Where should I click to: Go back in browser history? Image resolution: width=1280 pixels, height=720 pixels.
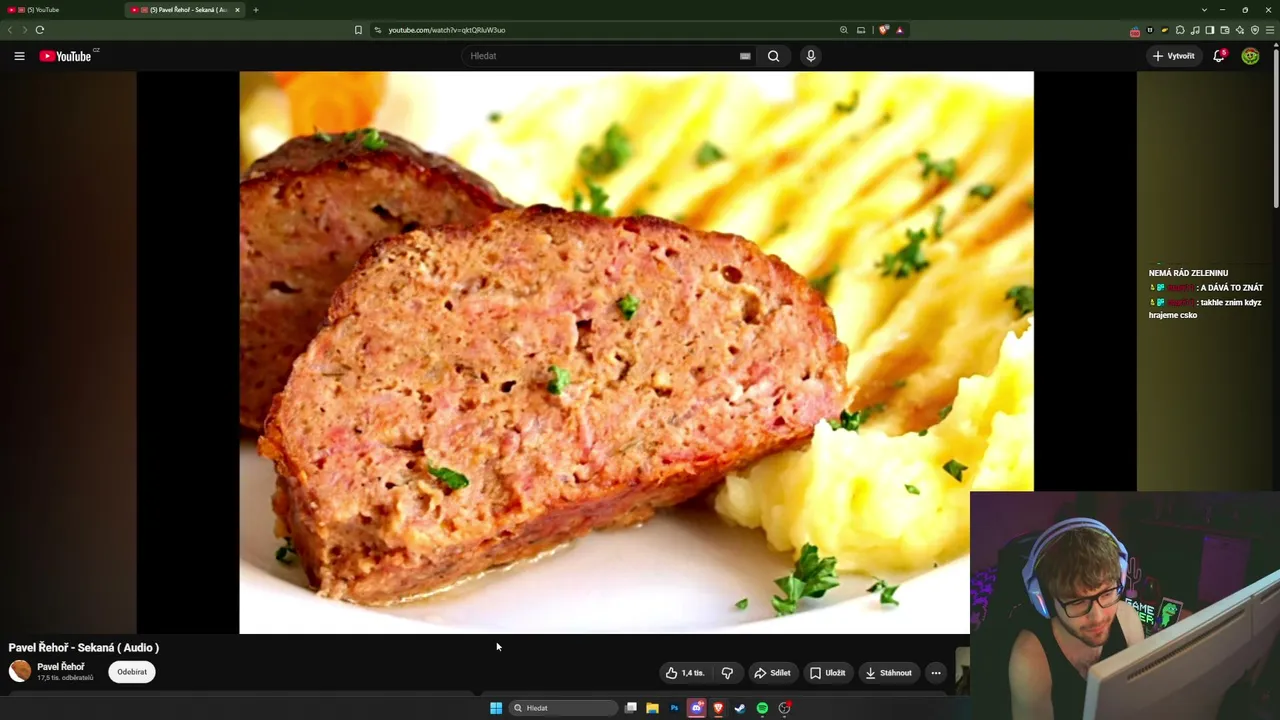click(x=10, y=30)
